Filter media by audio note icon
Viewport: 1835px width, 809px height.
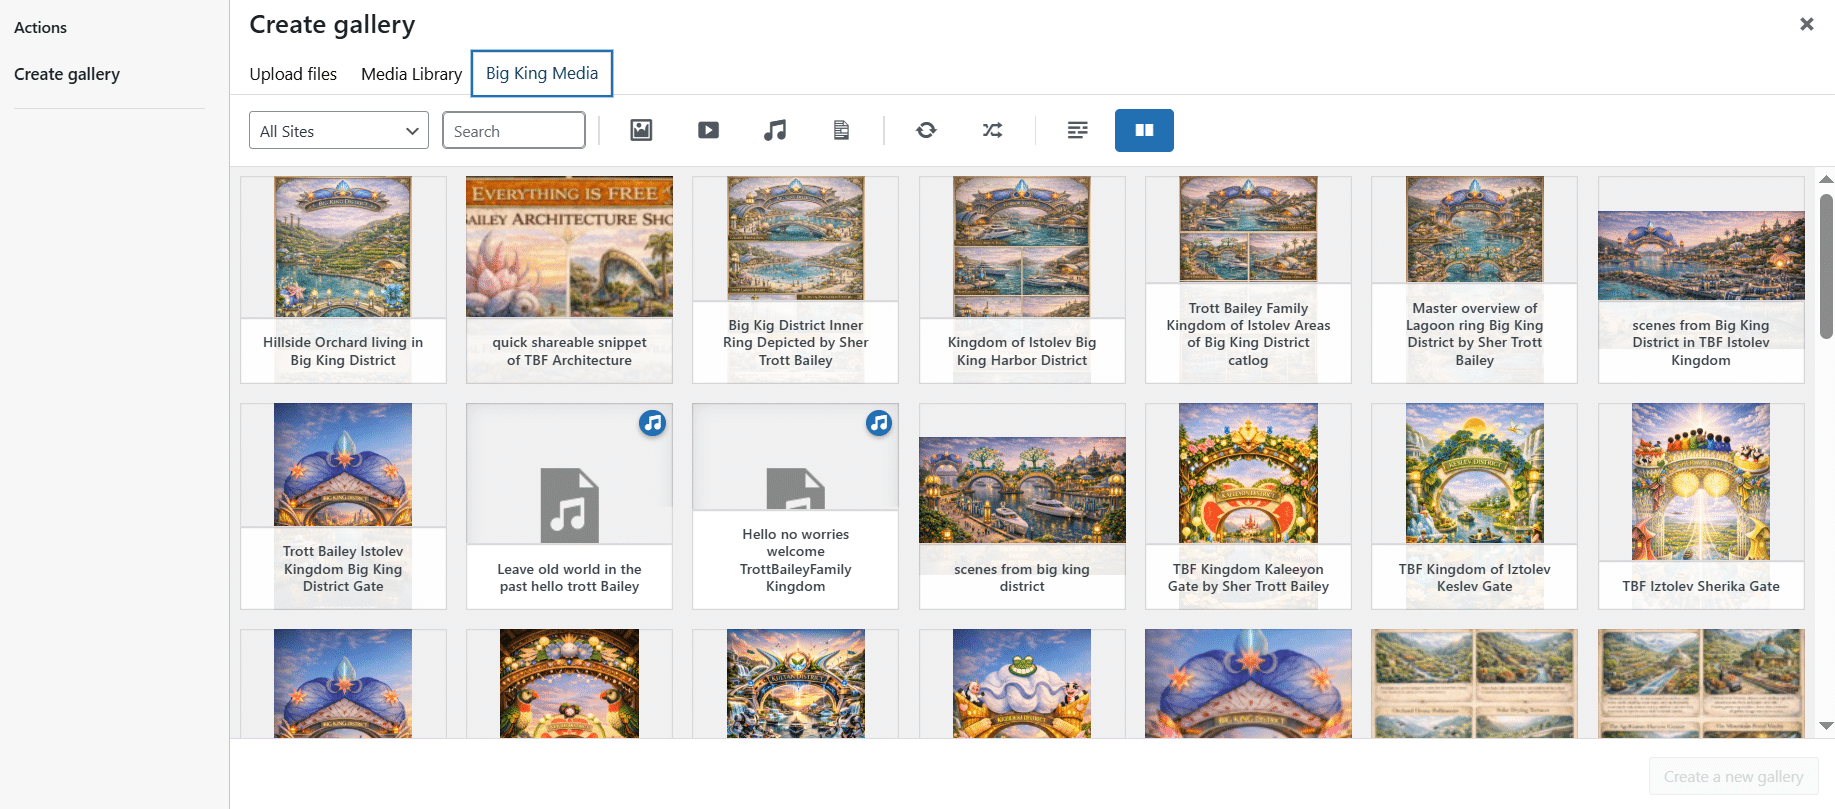click(775, 130)
